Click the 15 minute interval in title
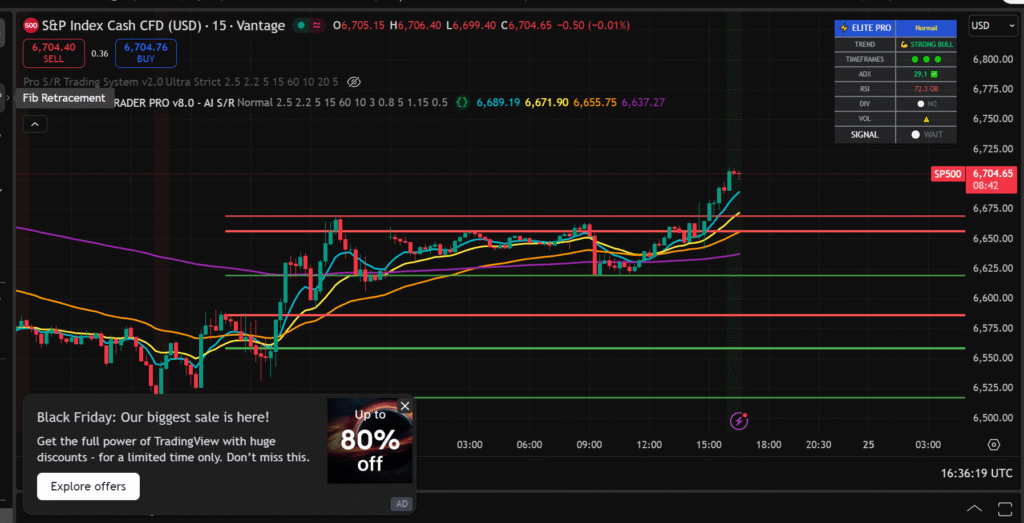 click(x=216, y=25)
